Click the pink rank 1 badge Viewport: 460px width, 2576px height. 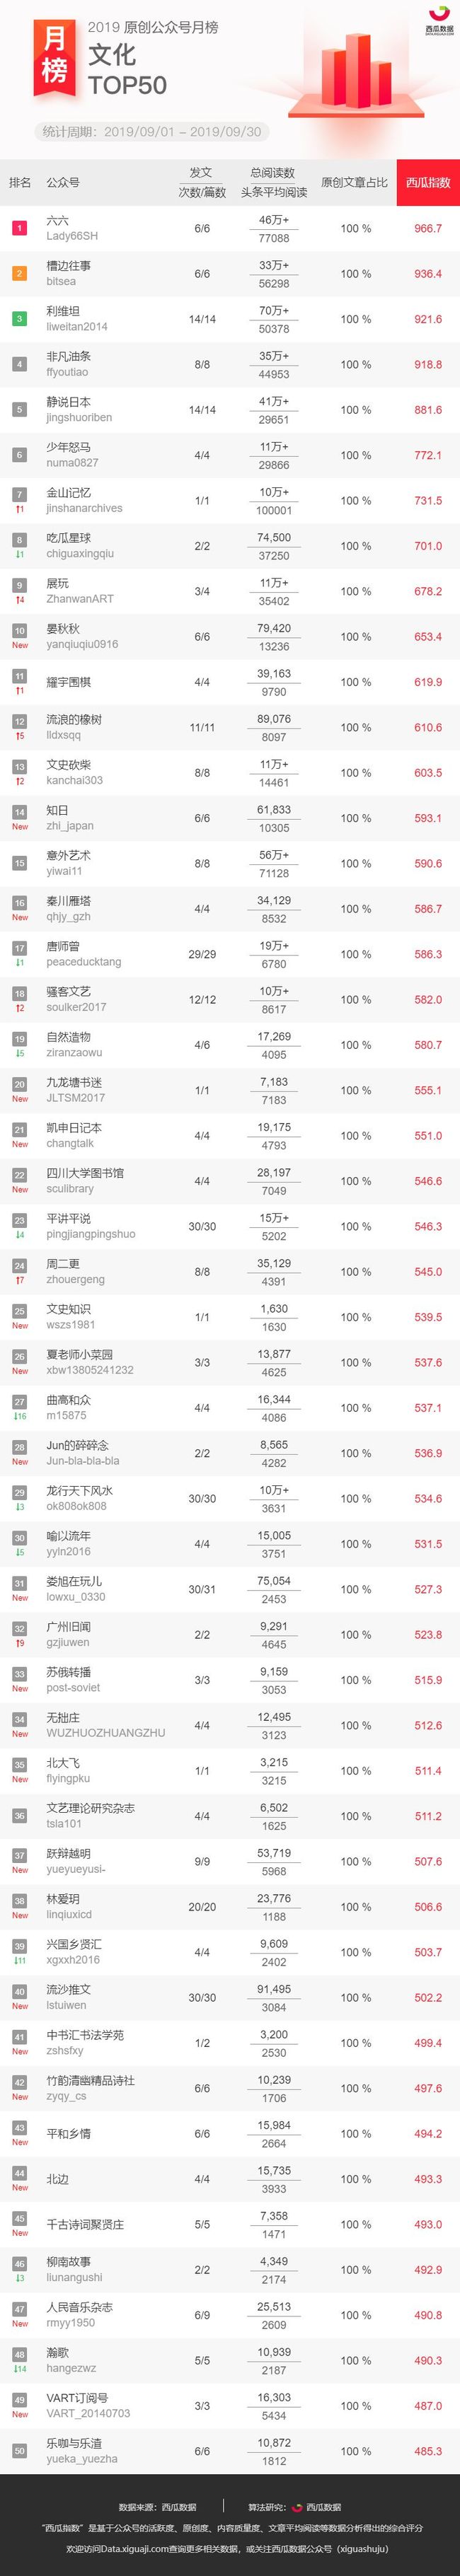(19, 228)
